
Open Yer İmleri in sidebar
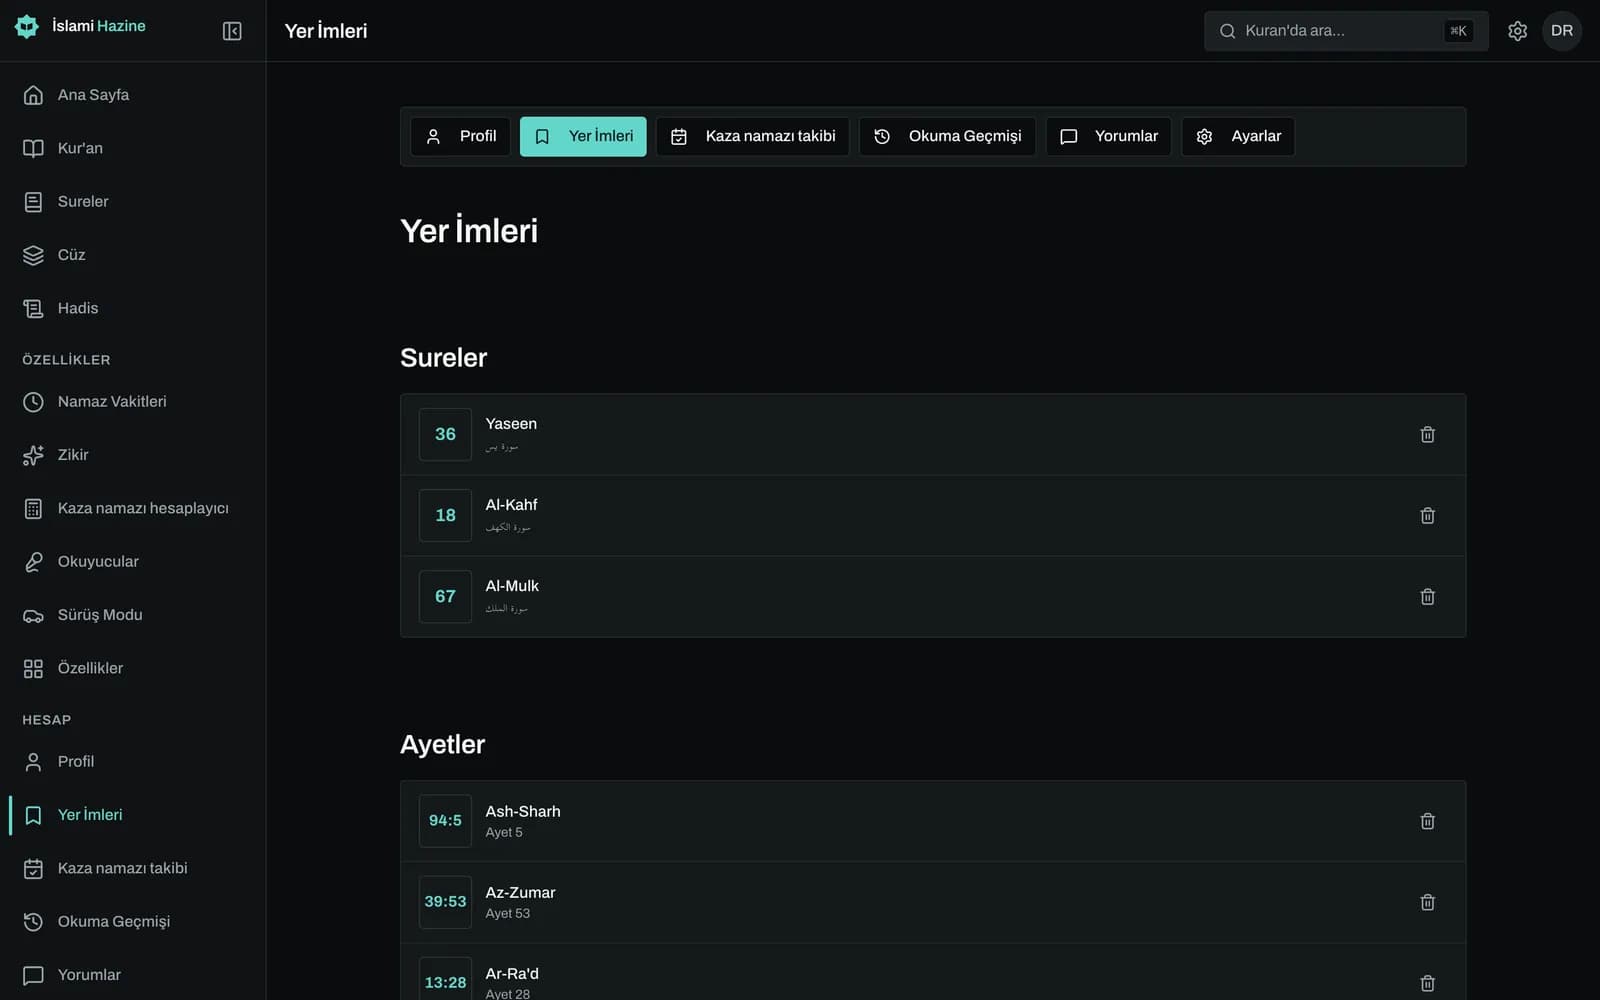(133, 815)
